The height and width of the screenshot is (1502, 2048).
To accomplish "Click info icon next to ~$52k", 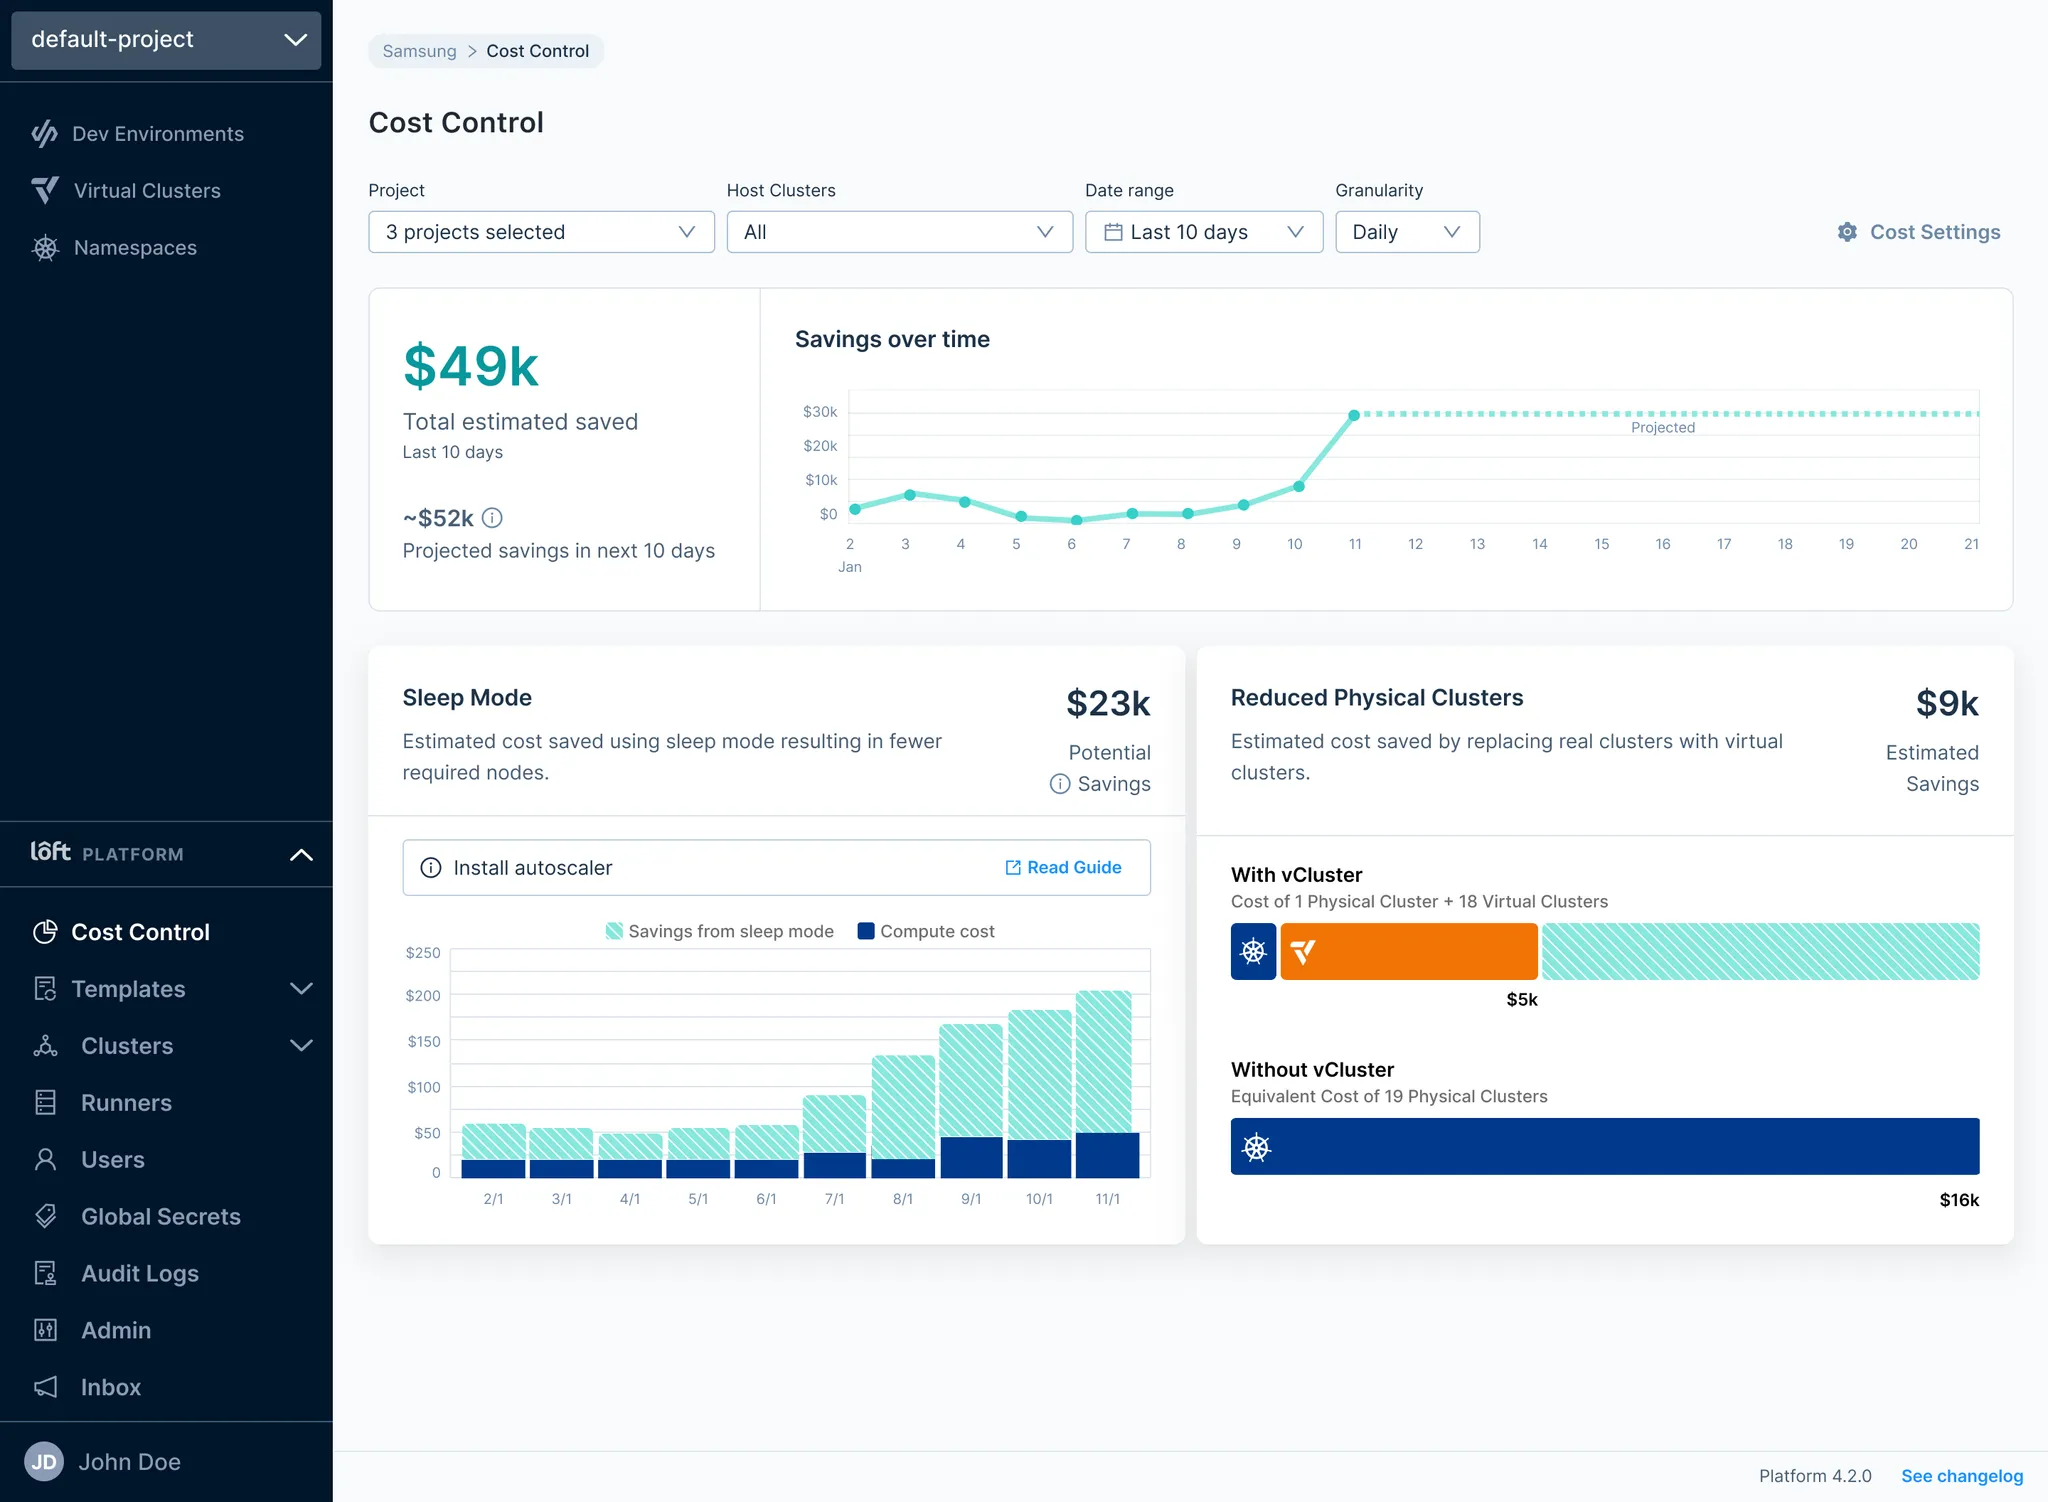I will pos(492,518).
